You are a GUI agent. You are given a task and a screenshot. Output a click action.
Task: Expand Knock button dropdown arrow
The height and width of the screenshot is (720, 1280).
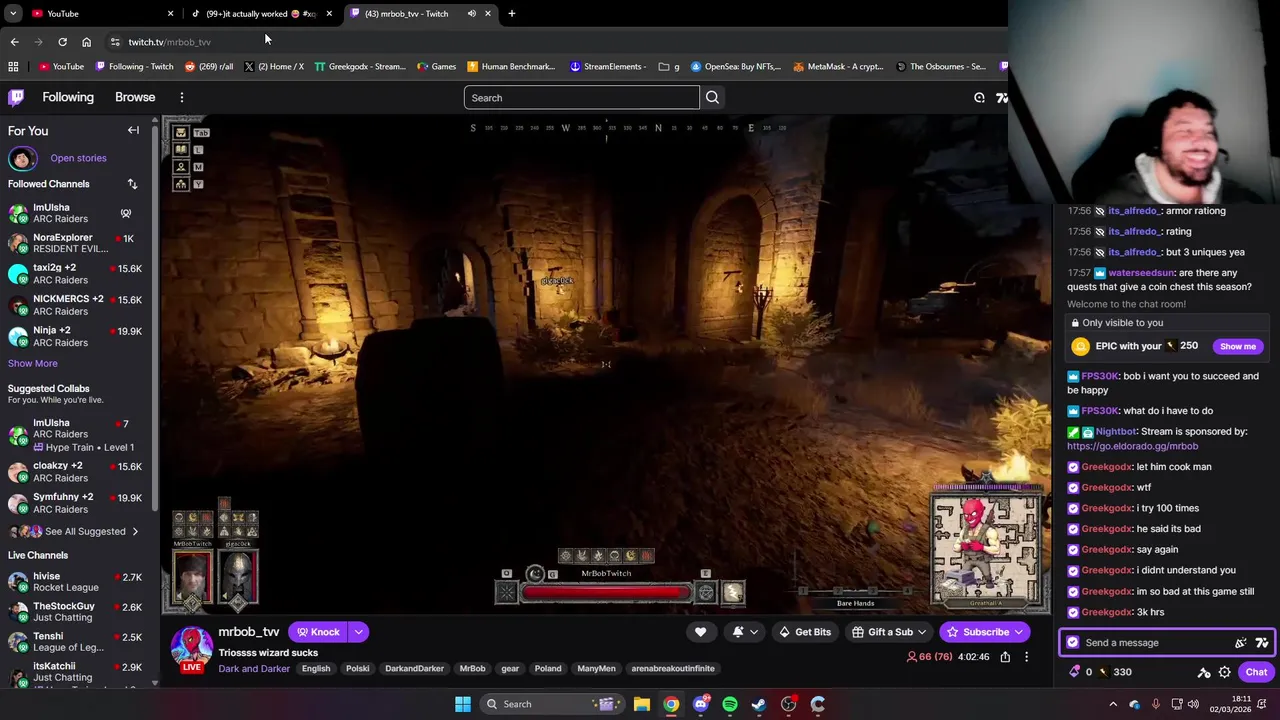click(358, 632)
